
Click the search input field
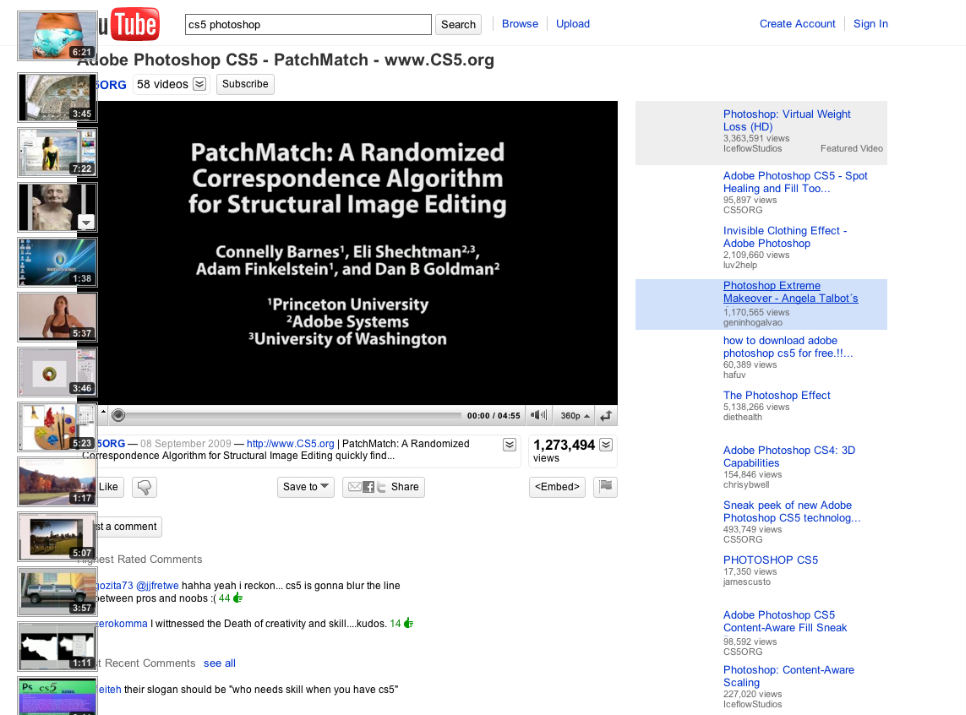[308, 25]
